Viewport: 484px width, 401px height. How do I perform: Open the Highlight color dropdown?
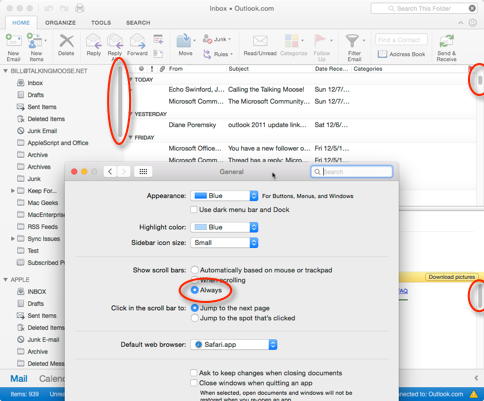tap(224, 227)
